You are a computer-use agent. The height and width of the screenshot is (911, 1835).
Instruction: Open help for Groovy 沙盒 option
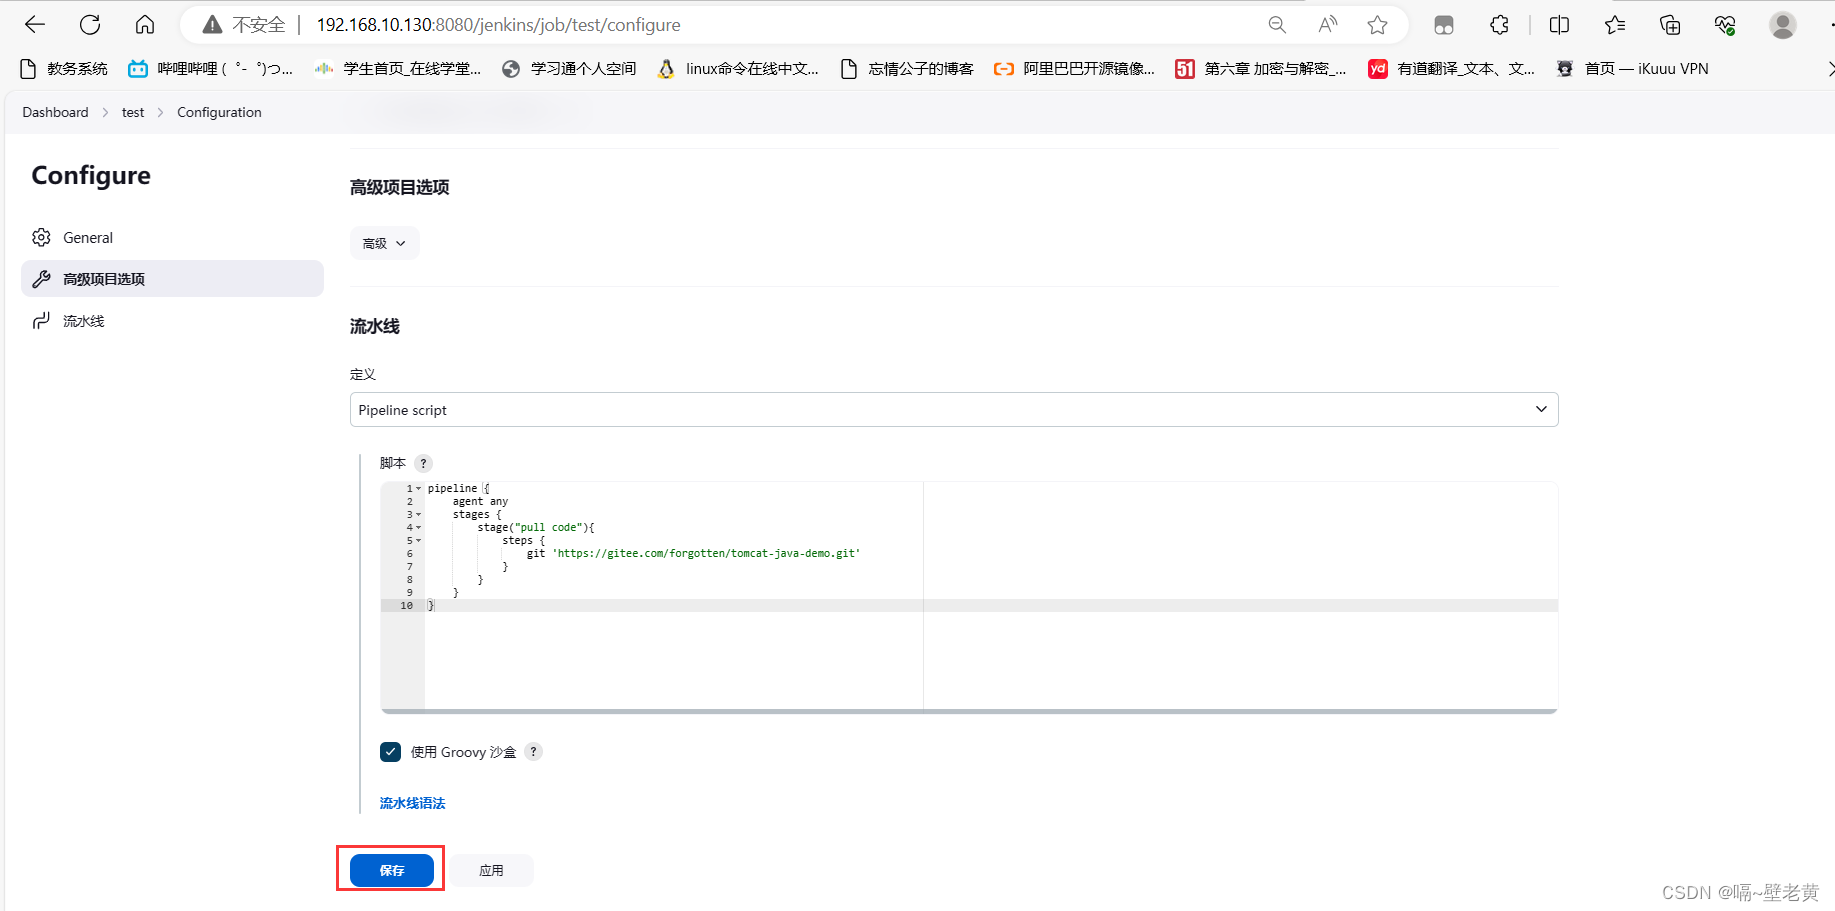[x=533, y=752]
